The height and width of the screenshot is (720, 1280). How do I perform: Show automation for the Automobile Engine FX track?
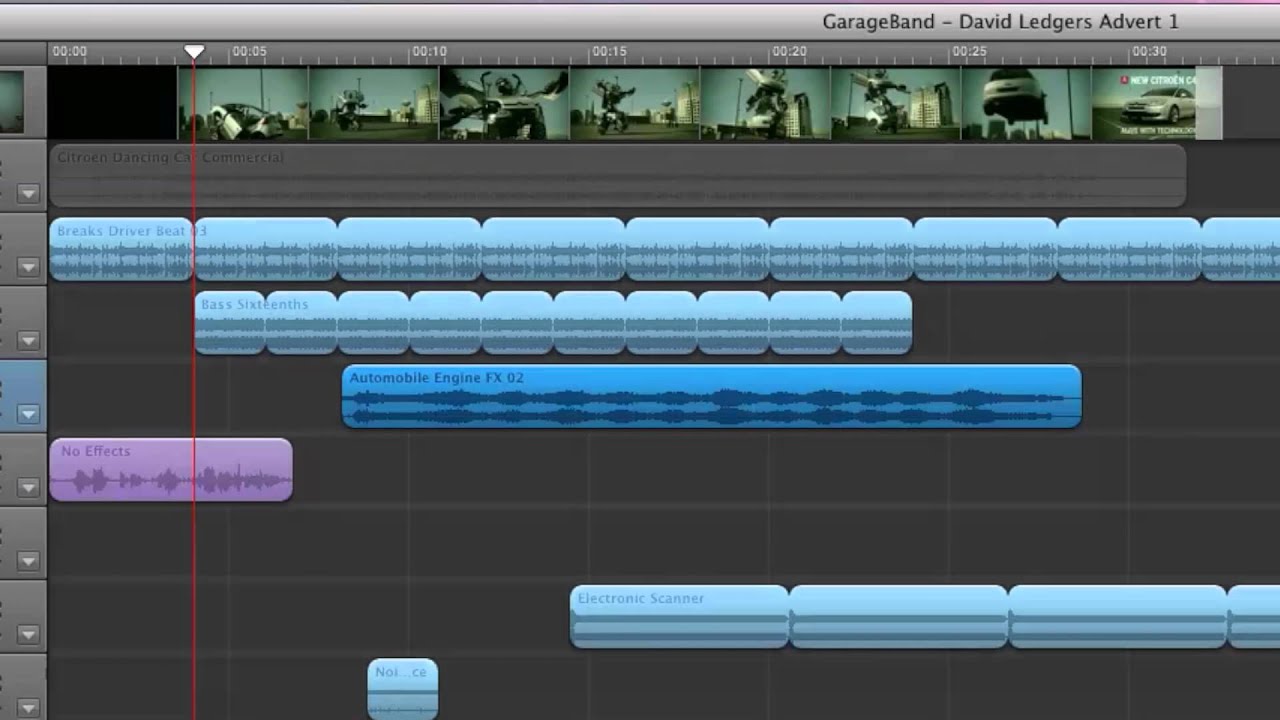pyautogui.click(x=28, y=414)
